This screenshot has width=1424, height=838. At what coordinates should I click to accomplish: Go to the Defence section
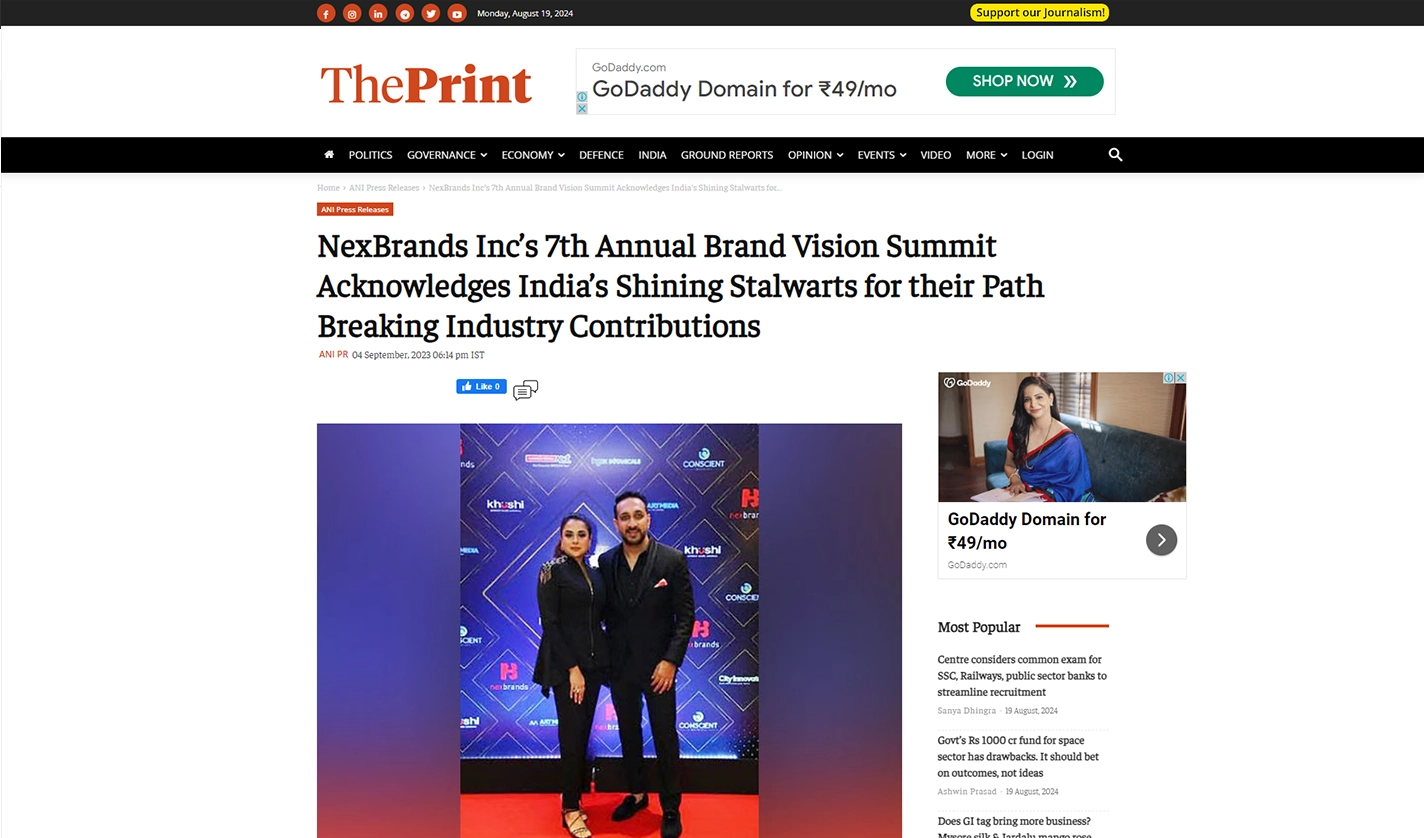point(601,155)
